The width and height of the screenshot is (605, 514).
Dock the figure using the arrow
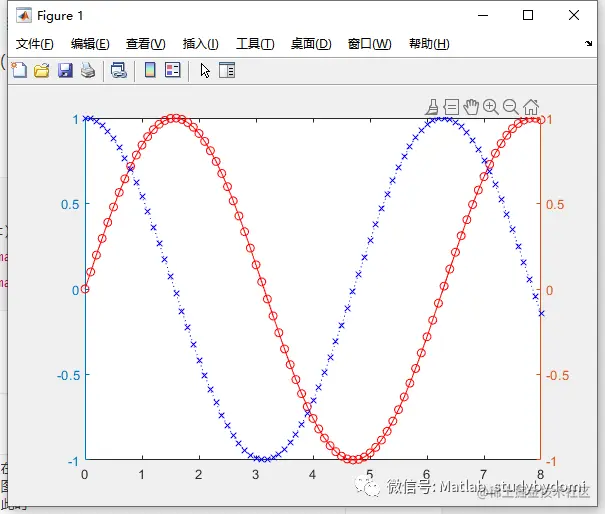point(588,44)
